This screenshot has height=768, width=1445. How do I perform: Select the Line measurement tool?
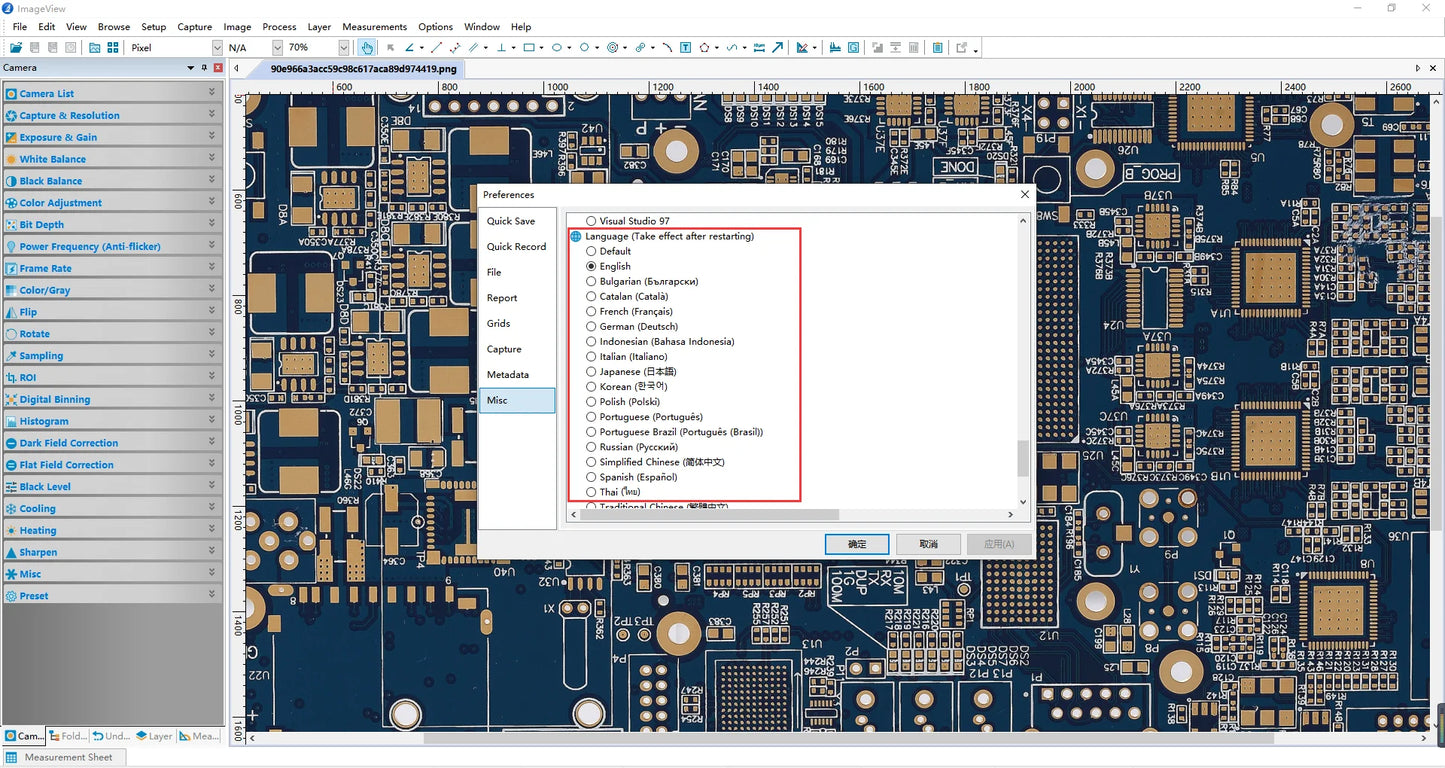point(435,47)
